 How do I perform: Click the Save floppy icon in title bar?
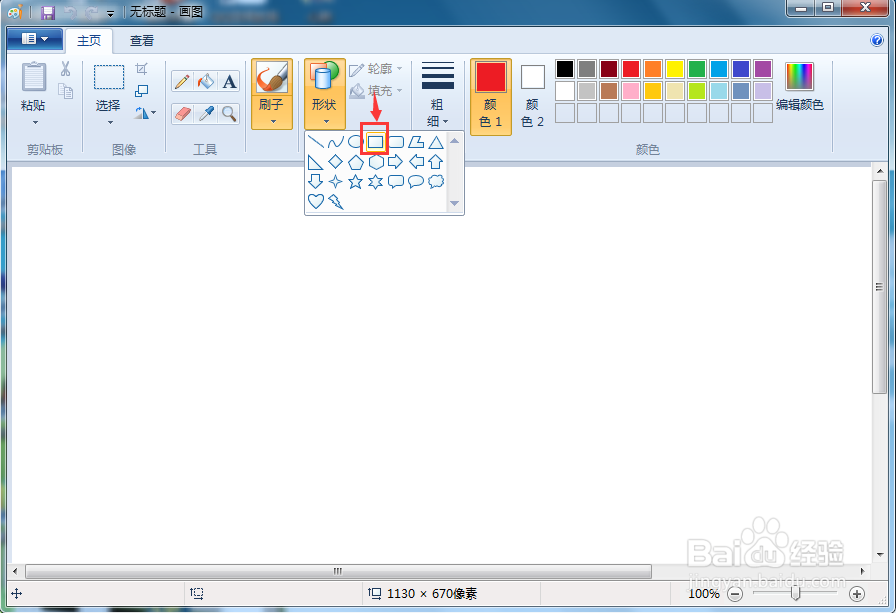[x=48, y=13]
